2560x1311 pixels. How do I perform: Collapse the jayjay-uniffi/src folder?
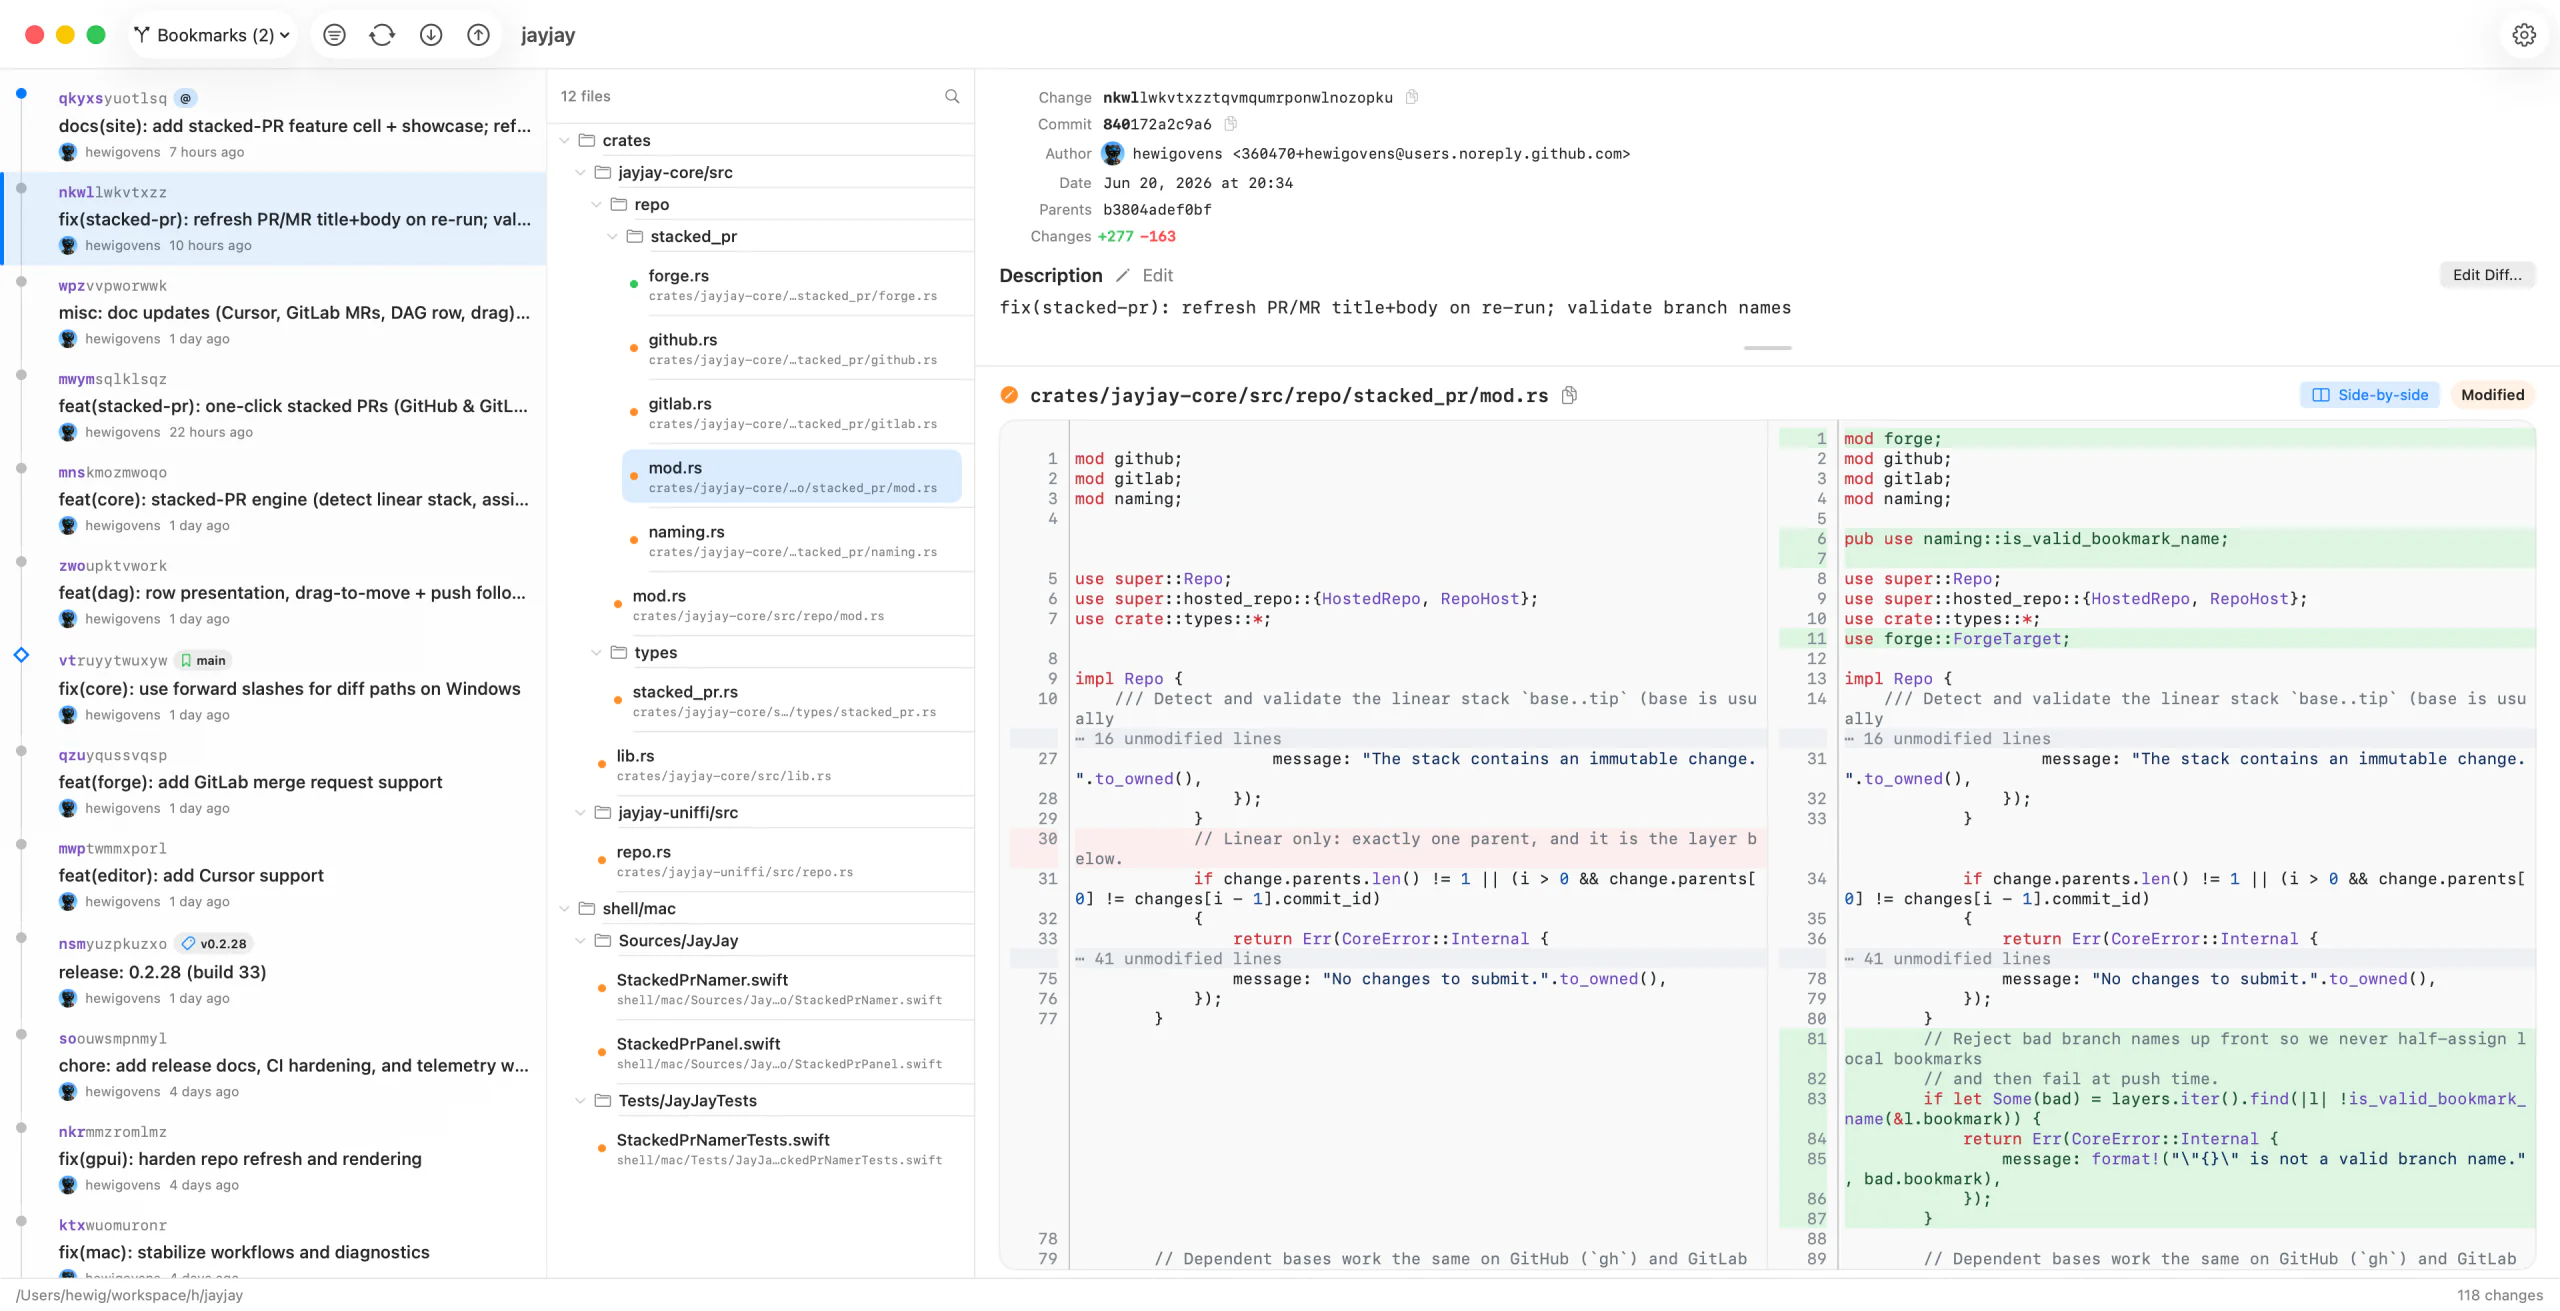[x=580, y=812]
